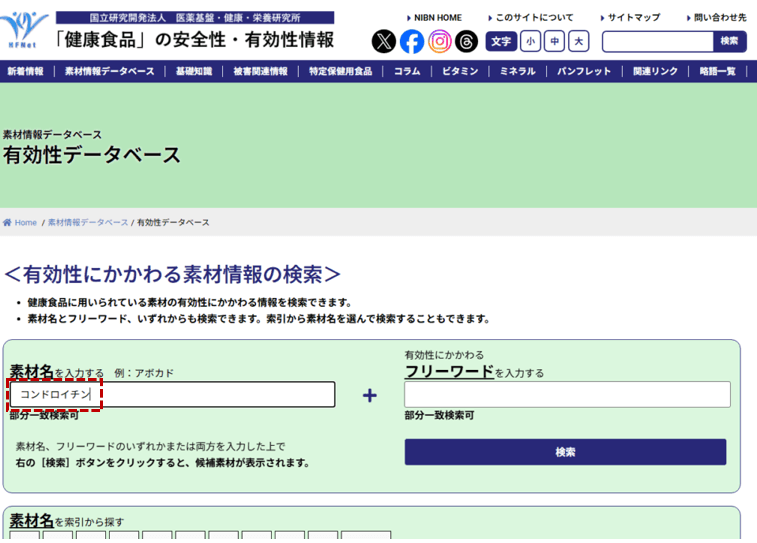Focus the フリーワード input field
Screen dimensions: 757x543
[567, 394]
